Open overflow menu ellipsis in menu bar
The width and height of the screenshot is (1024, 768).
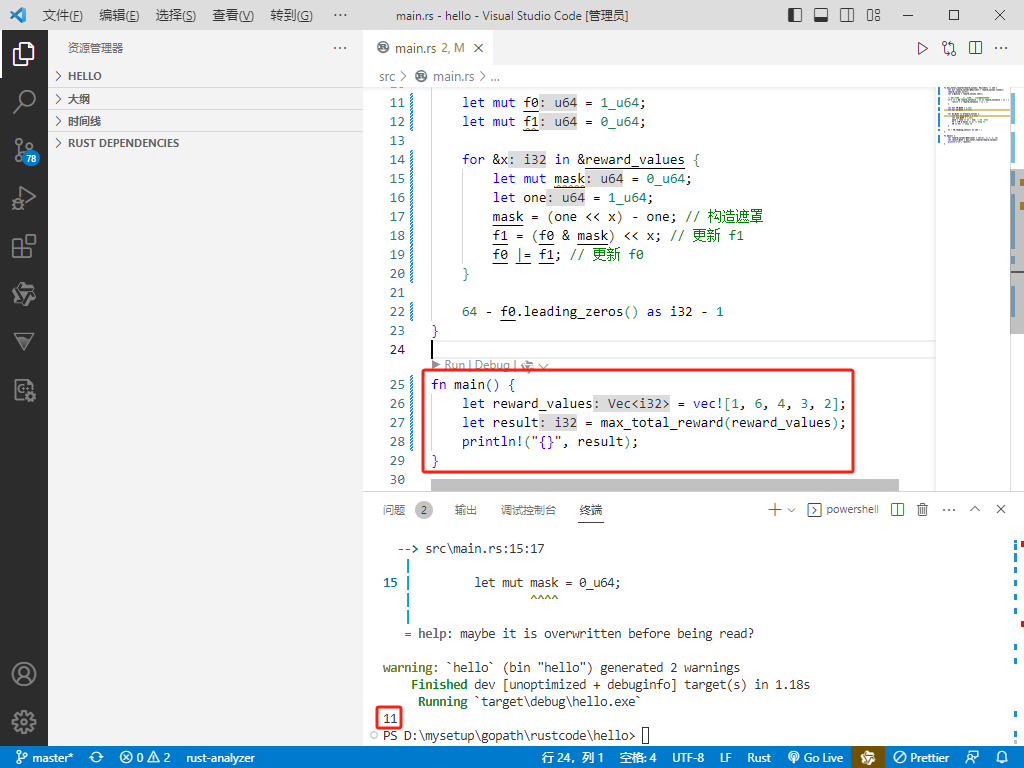pos(340,15)
